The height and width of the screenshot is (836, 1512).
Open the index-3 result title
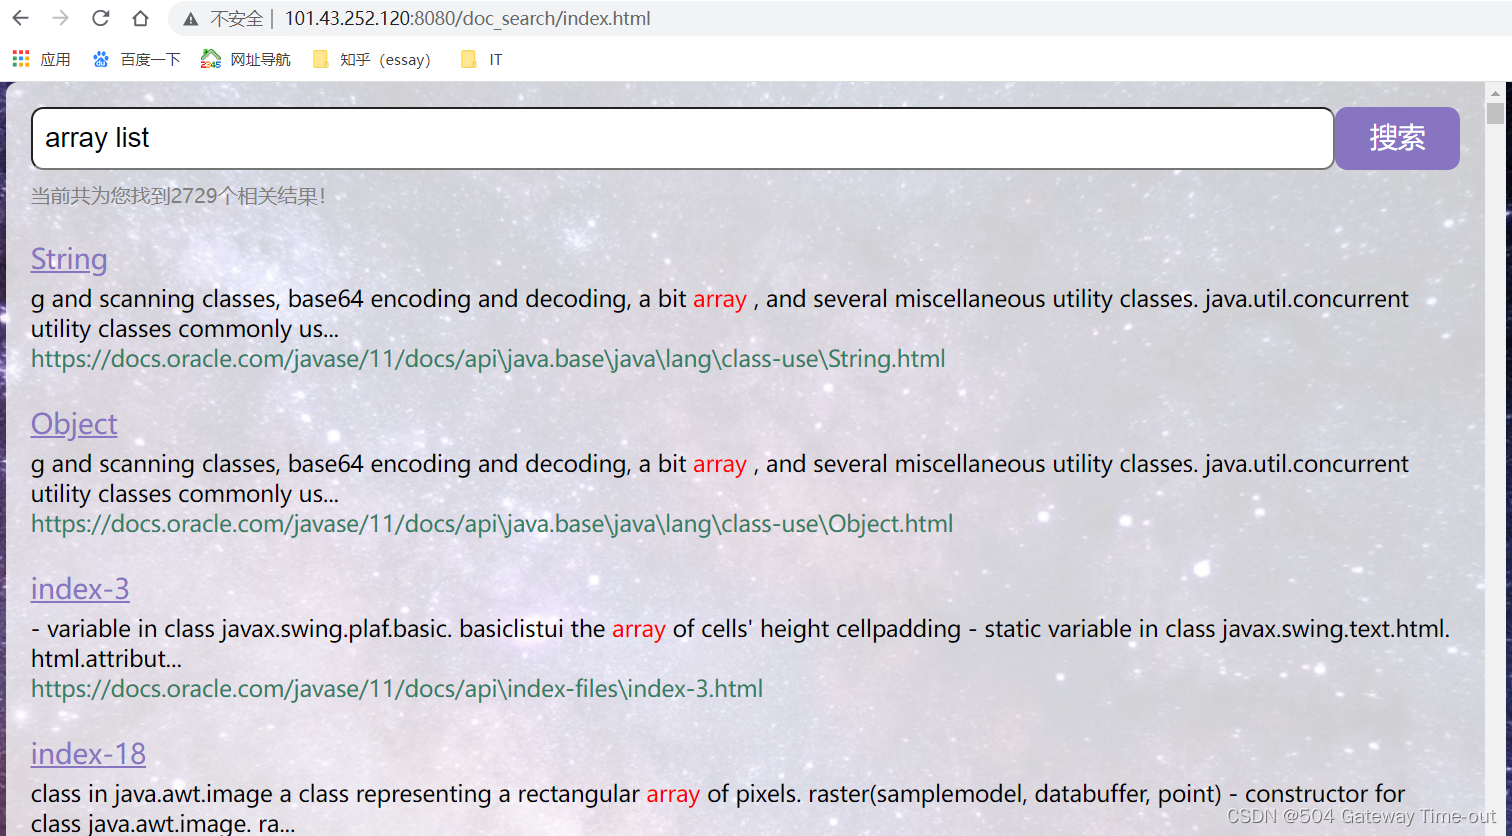coord(80,589)
